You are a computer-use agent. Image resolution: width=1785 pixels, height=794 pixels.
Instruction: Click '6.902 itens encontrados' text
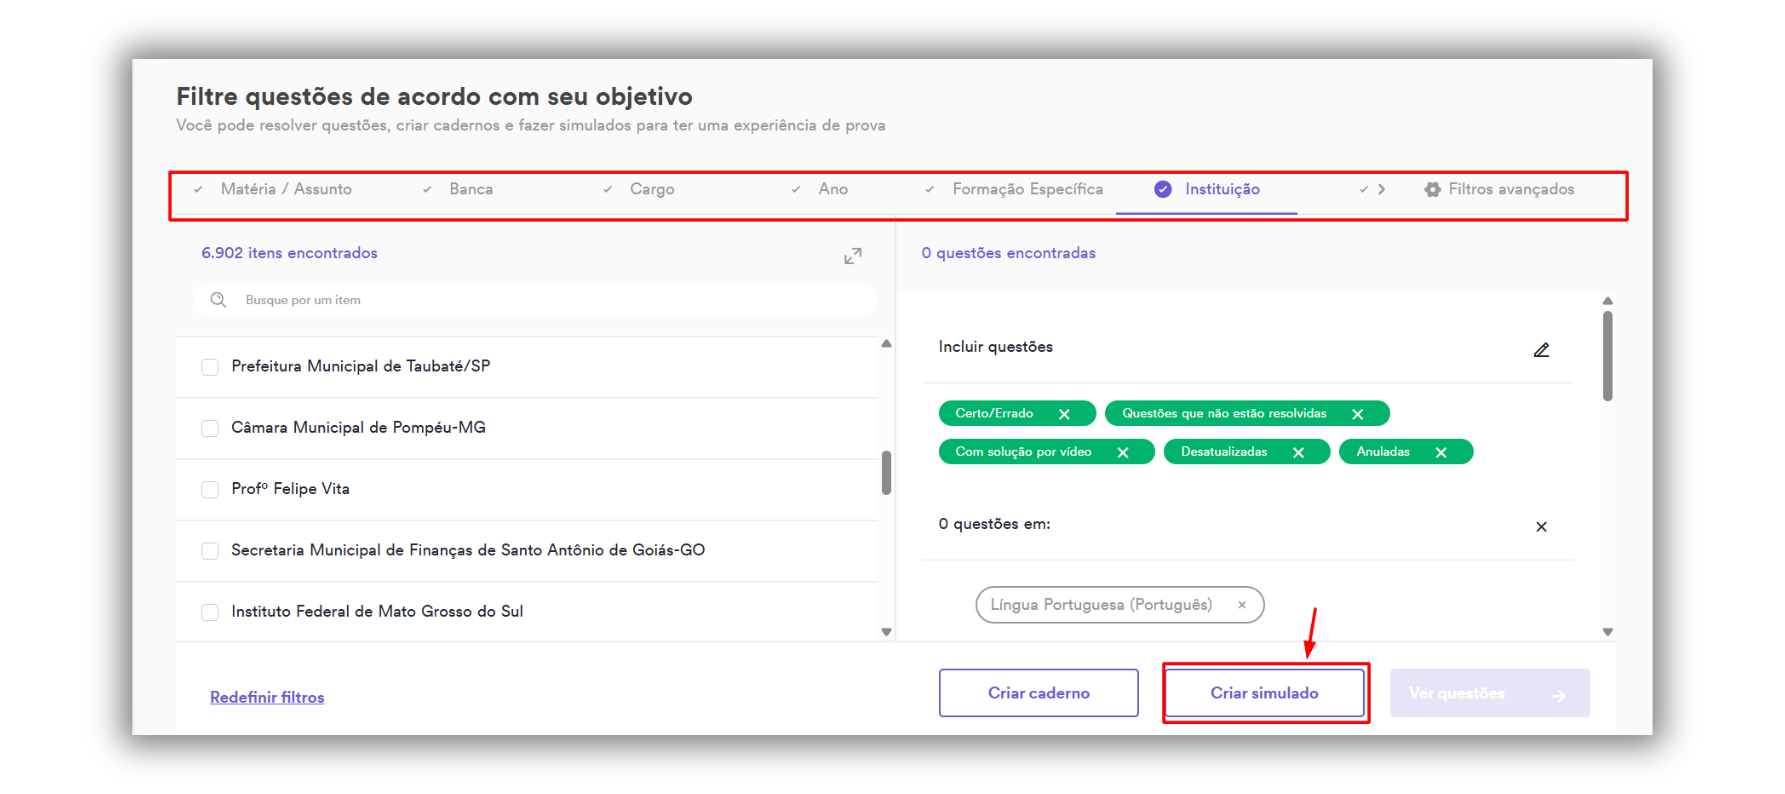289,253
